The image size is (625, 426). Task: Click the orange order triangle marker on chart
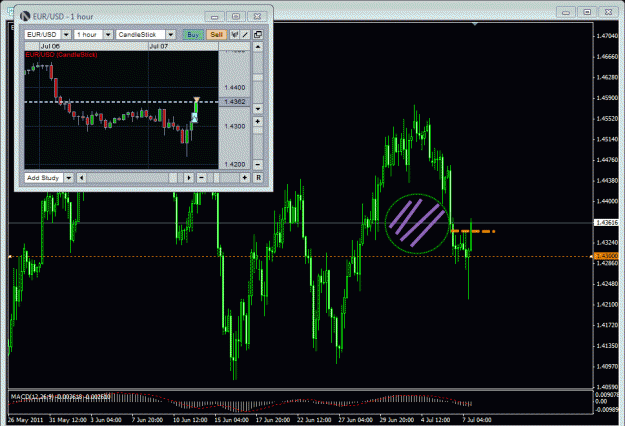(197, 100)
